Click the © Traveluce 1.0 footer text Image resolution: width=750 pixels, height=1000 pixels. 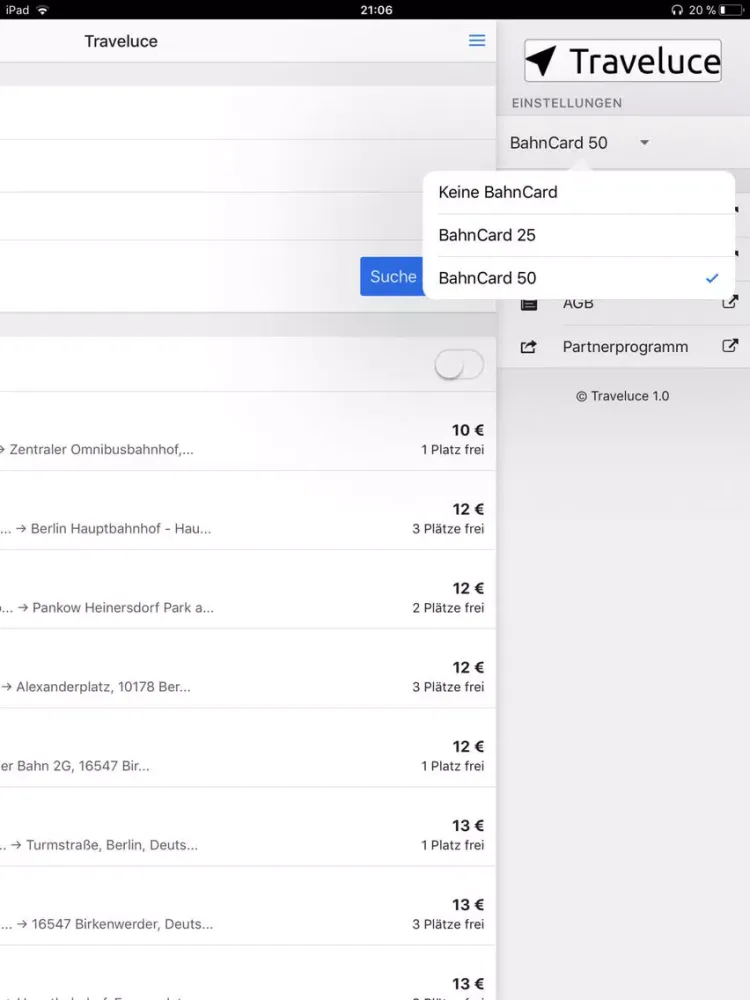pos(622,396)
